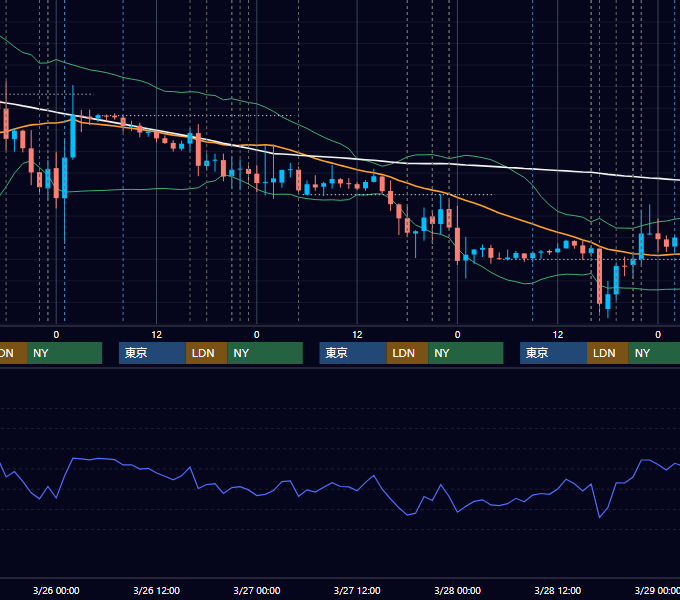Click the NY session block under 3/28 midnight
The height and width of the screenshot is (600, 680).
[466, 353]
